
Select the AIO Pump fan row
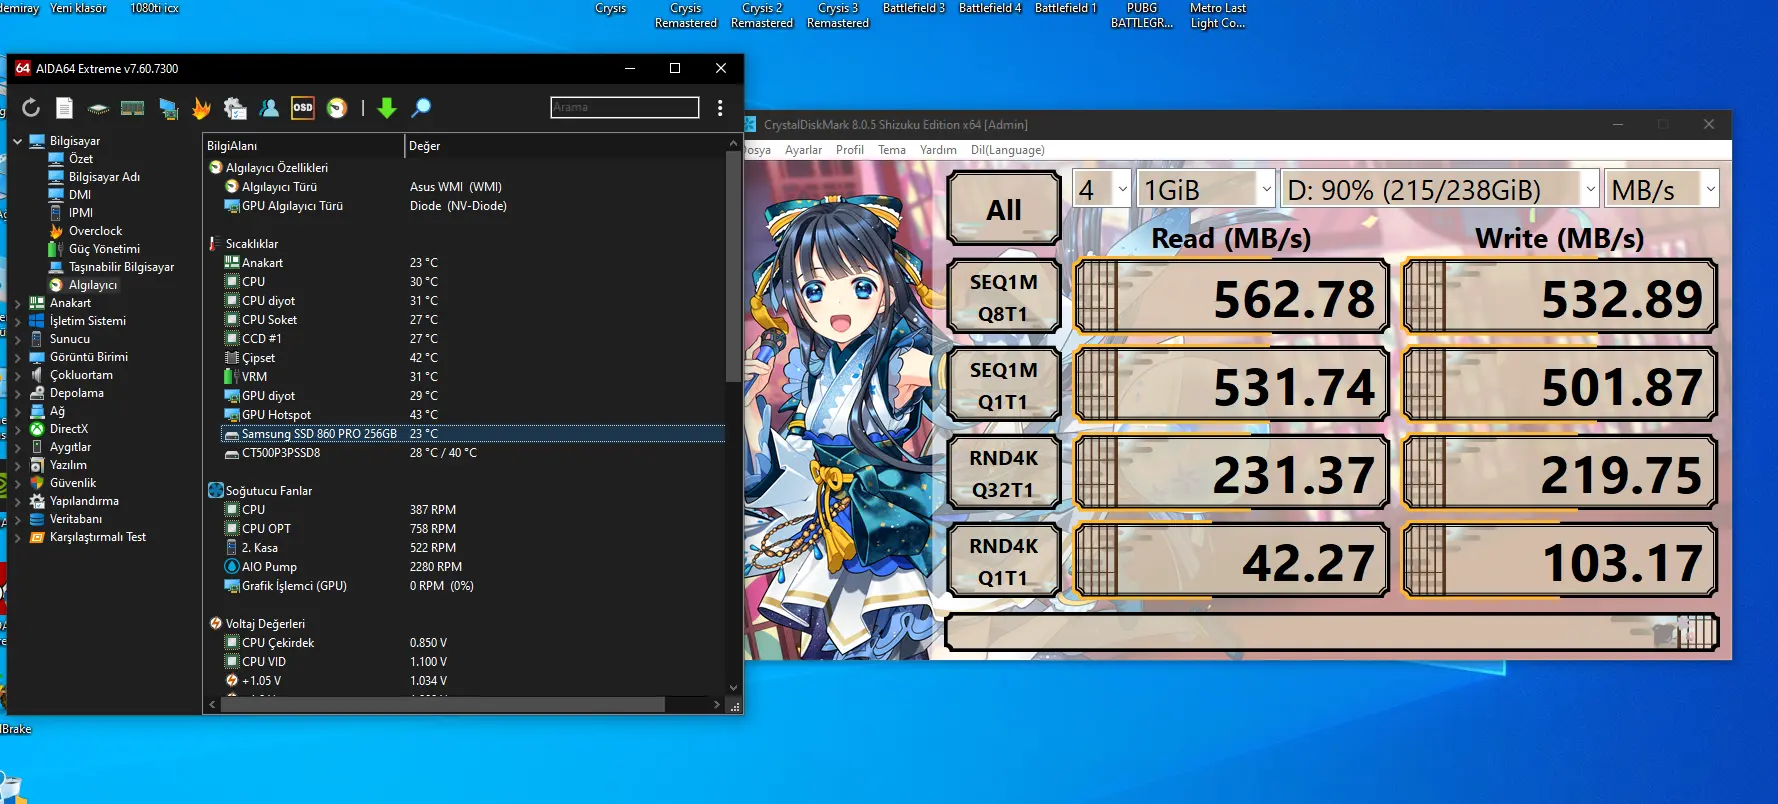(472, 567)
